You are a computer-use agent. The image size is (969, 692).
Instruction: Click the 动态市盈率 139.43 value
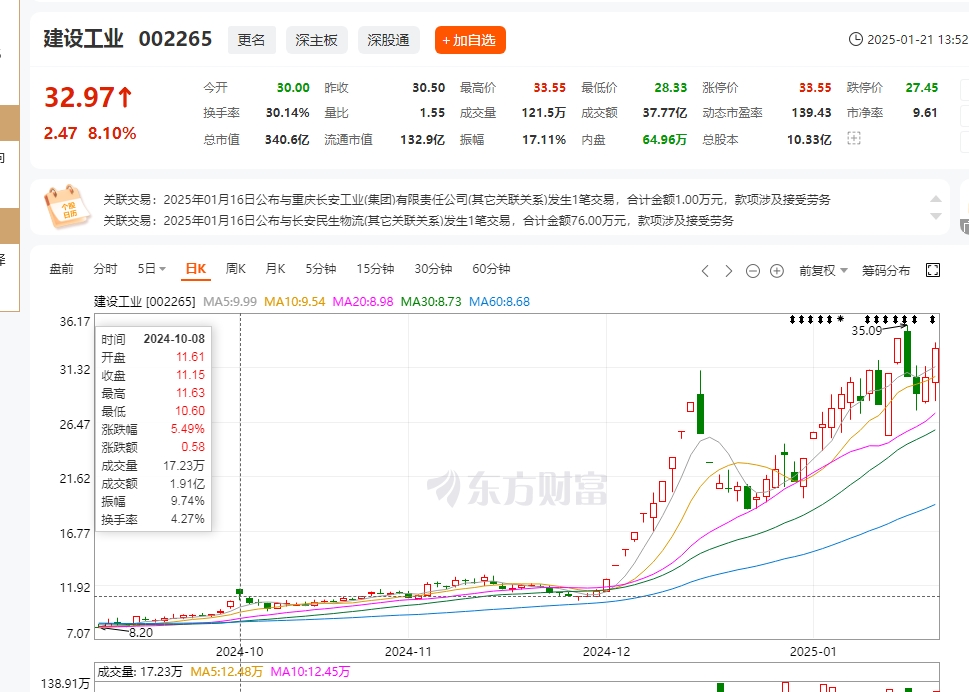point(811,113)
